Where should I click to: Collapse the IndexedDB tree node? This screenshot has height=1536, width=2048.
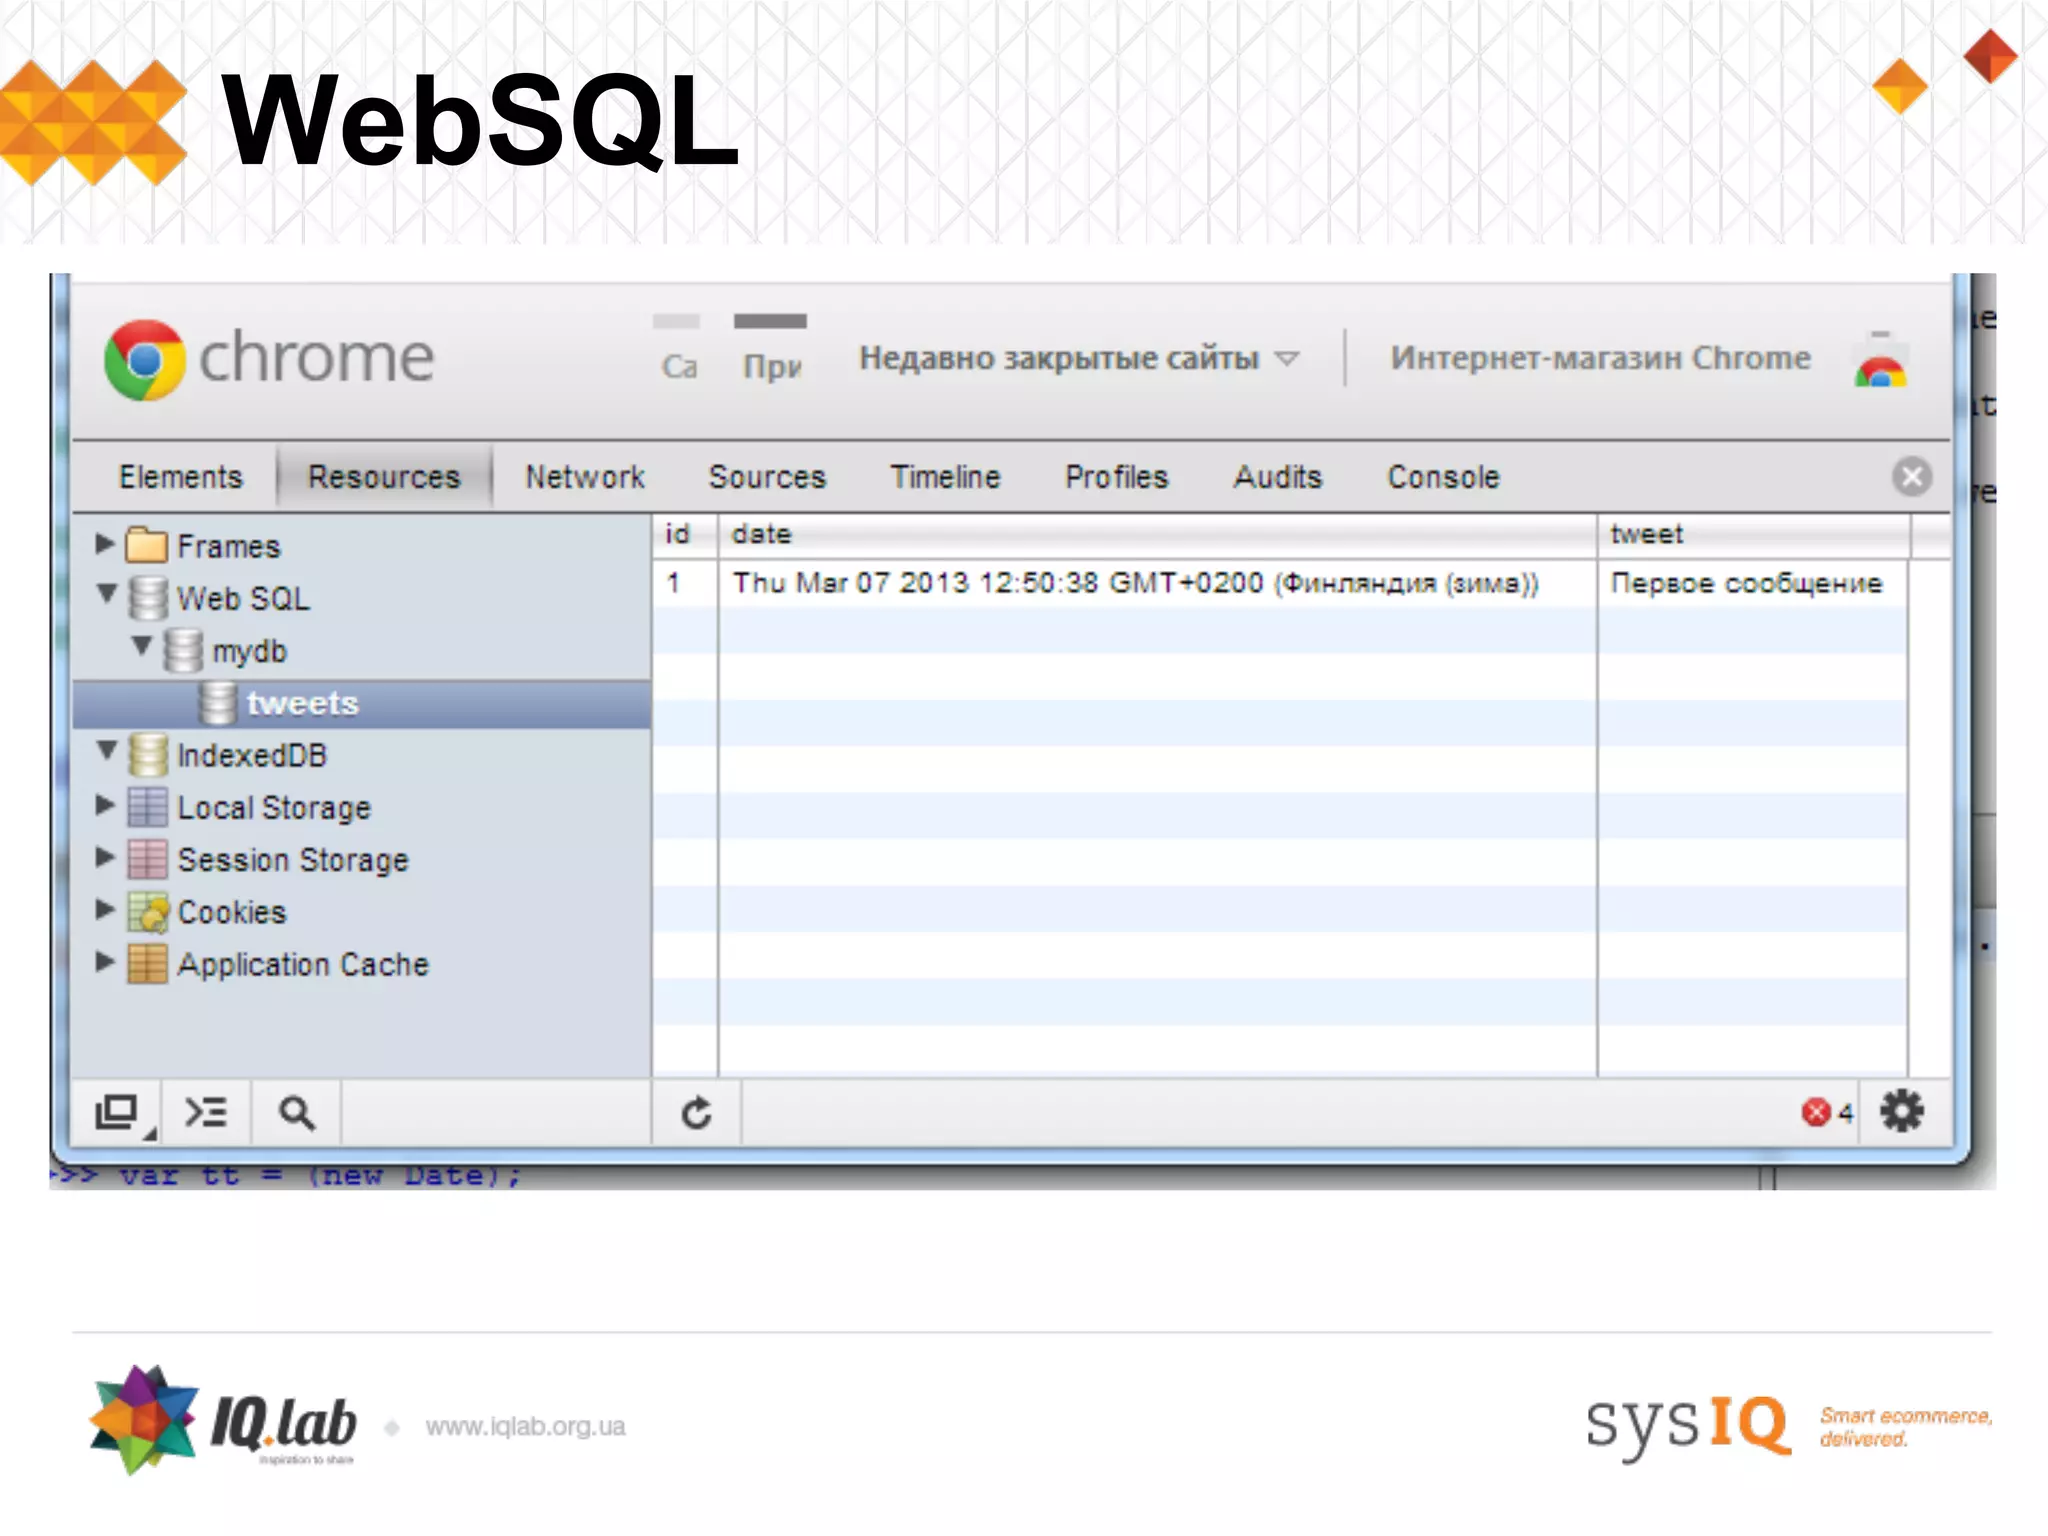pyautogui.click(x=107, y=749)
